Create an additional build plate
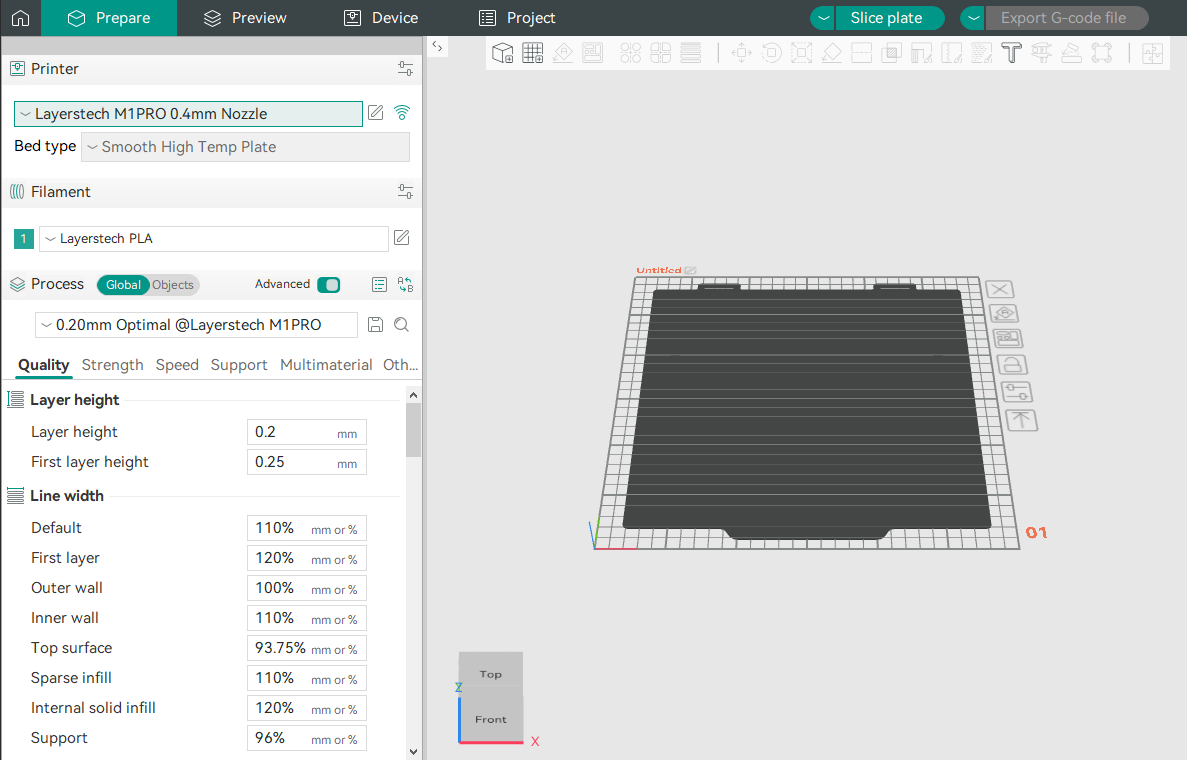The height and width of the screenshot is (760, 1187). [533, 52]
